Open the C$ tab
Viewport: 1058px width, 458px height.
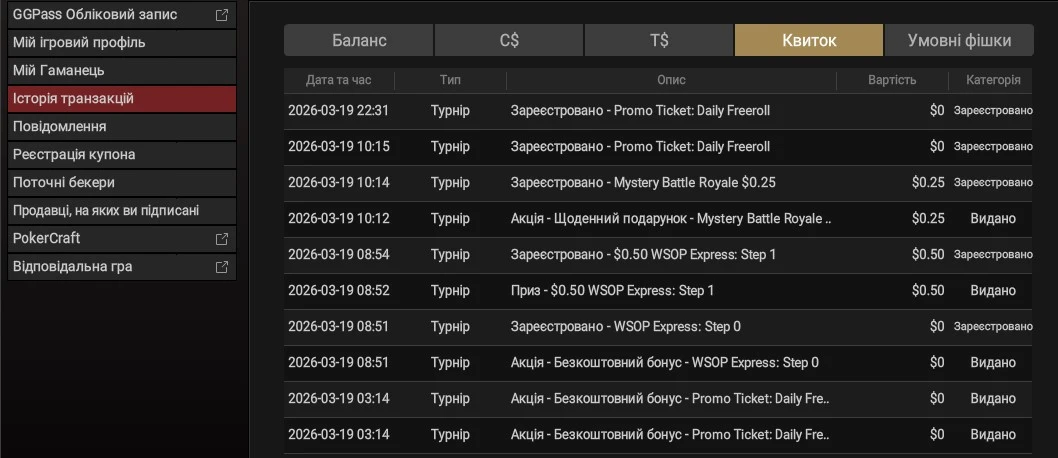509,41
